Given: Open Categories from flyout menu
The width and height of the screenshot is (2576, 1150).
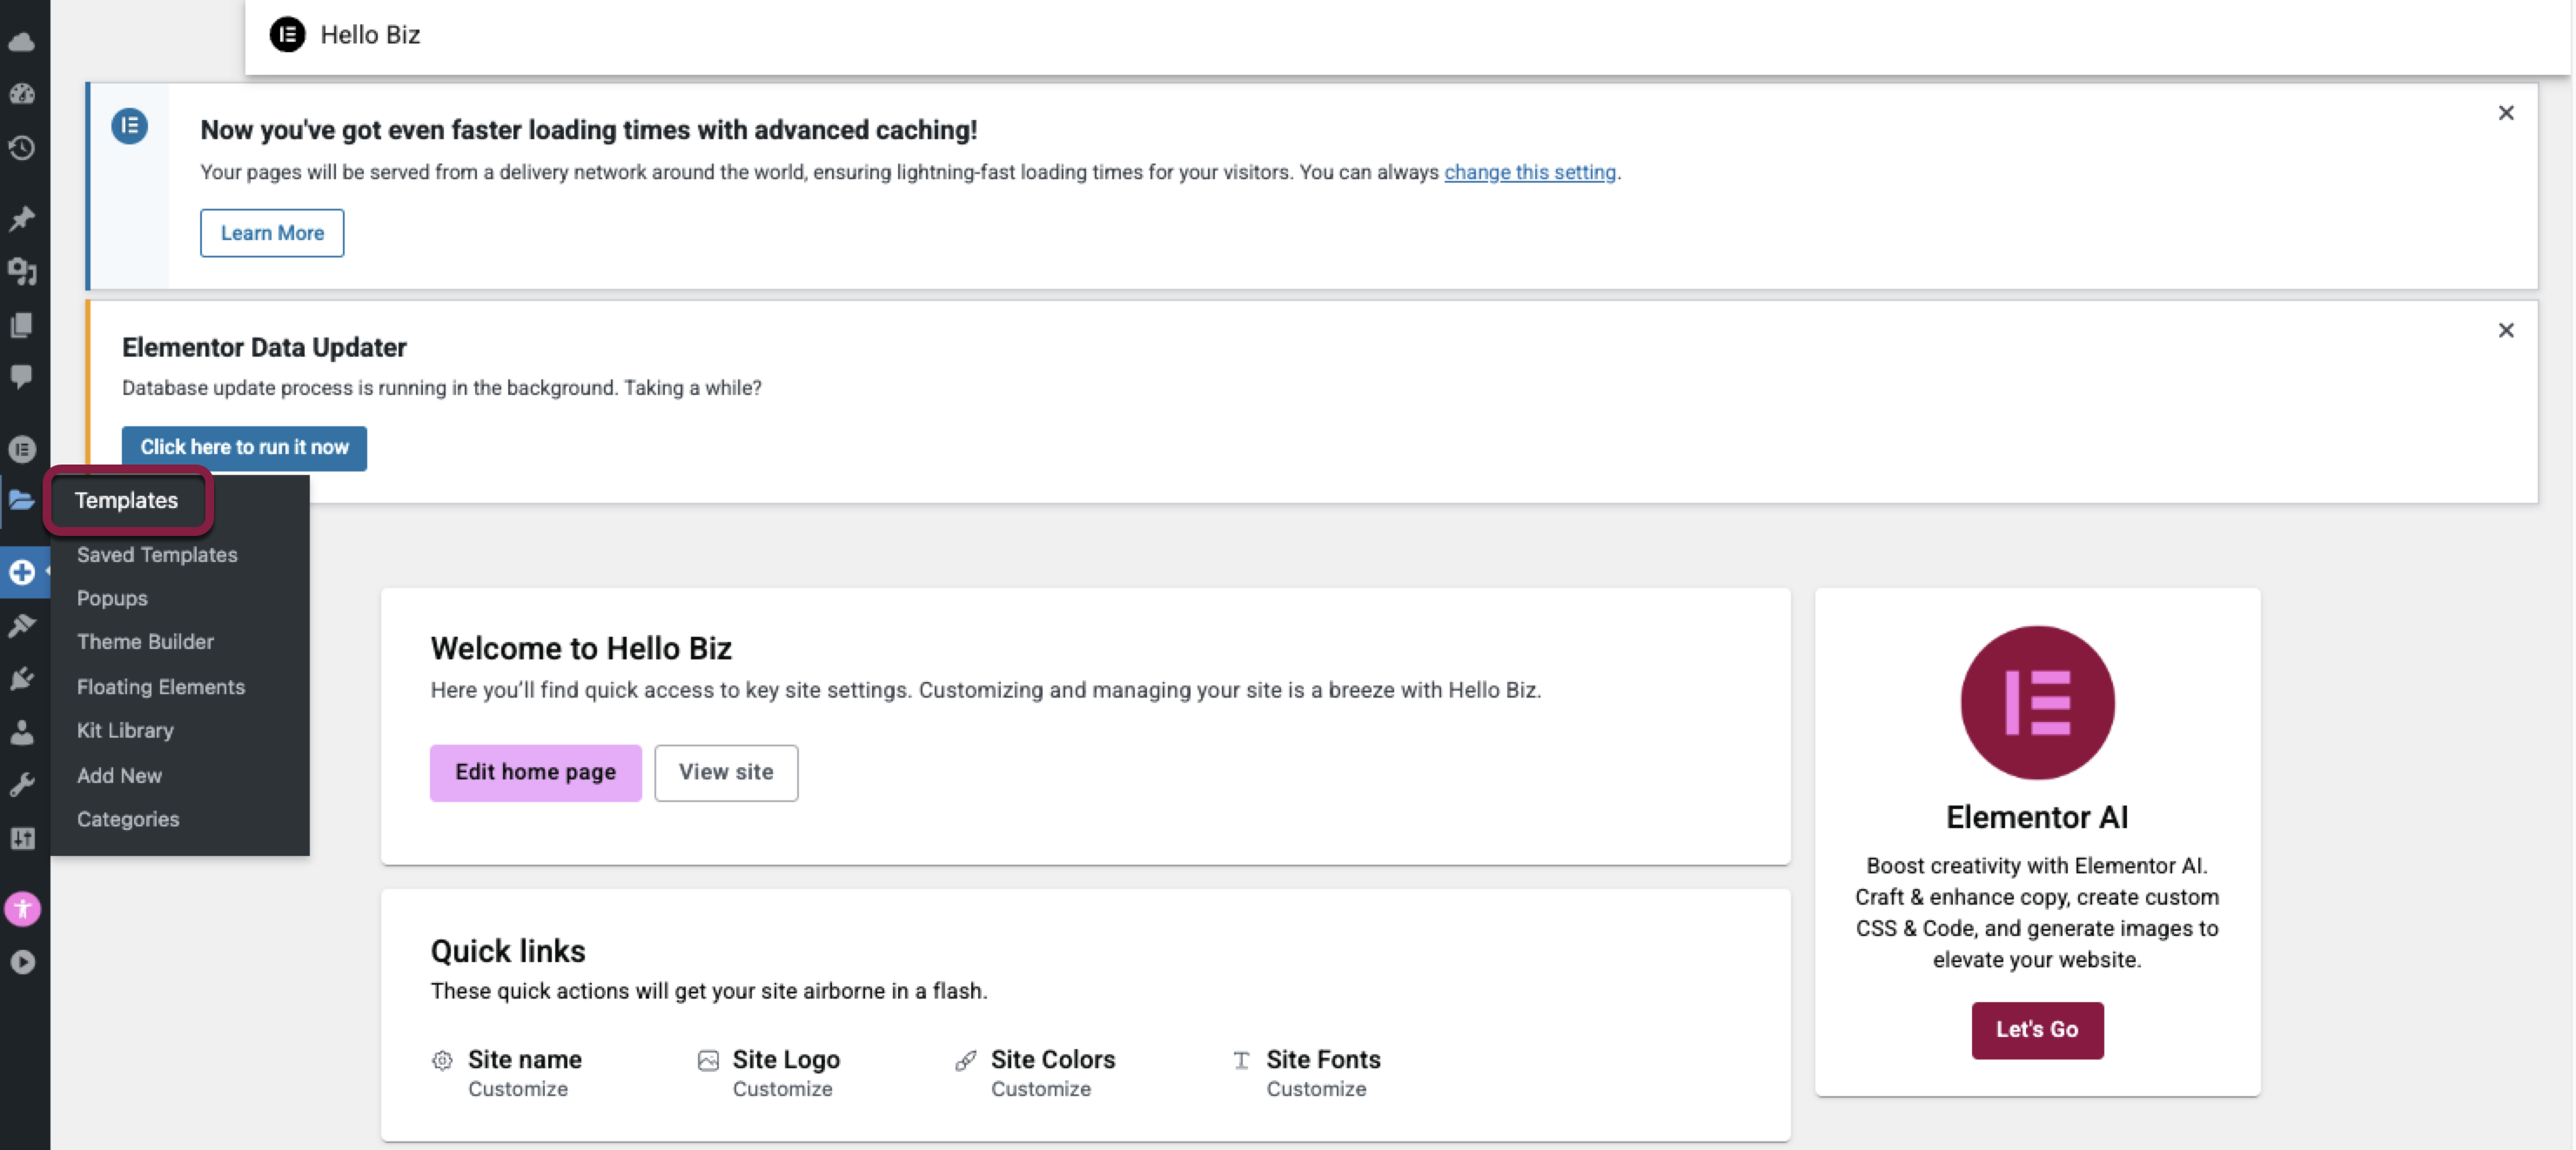Looking at the screenshot, I should click(128, 819).
